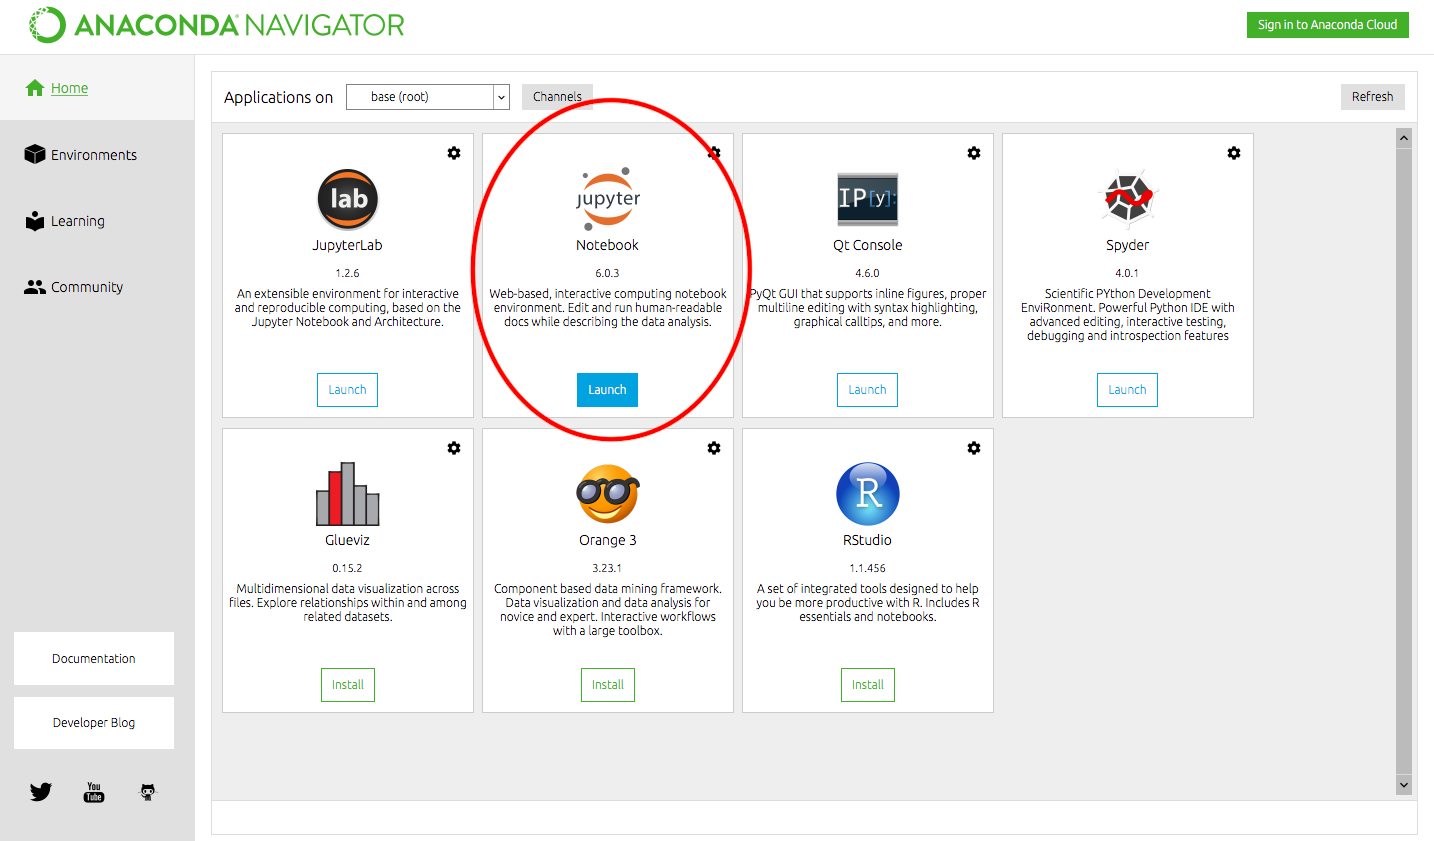This screenshot has width=1434, height=841.
Task: Click the Anaconda Navigator logo
Action: pyautogui.click(x=216, y=25)
